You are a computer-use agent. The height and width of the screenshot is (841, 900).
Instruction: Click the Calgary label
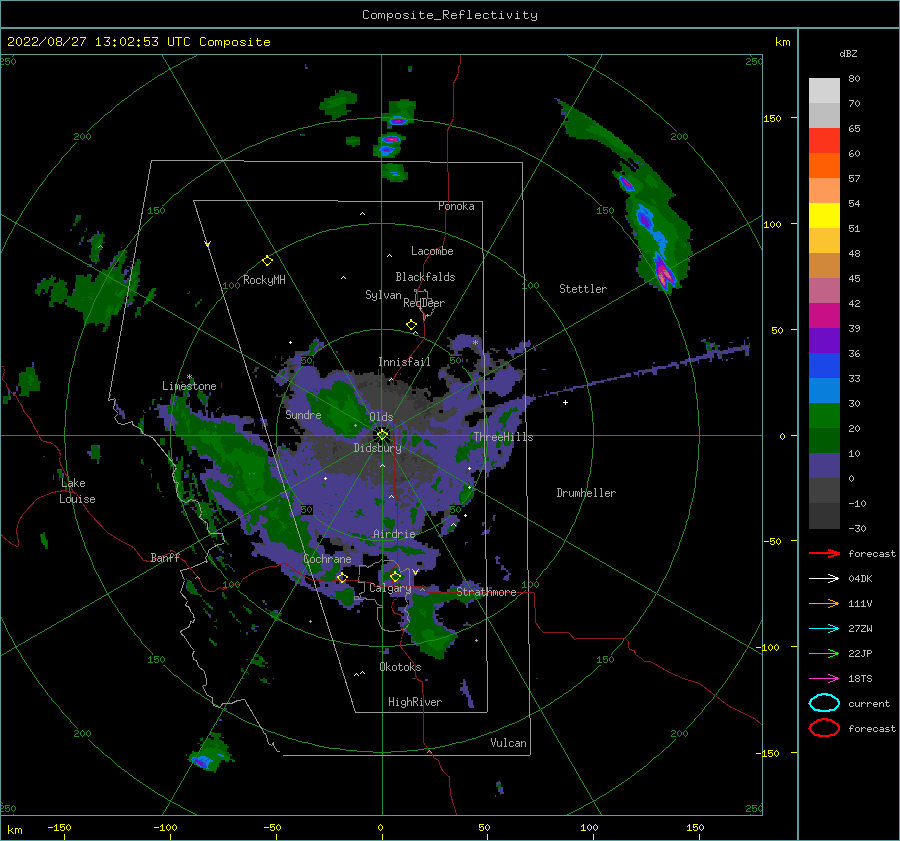(390, 588)
